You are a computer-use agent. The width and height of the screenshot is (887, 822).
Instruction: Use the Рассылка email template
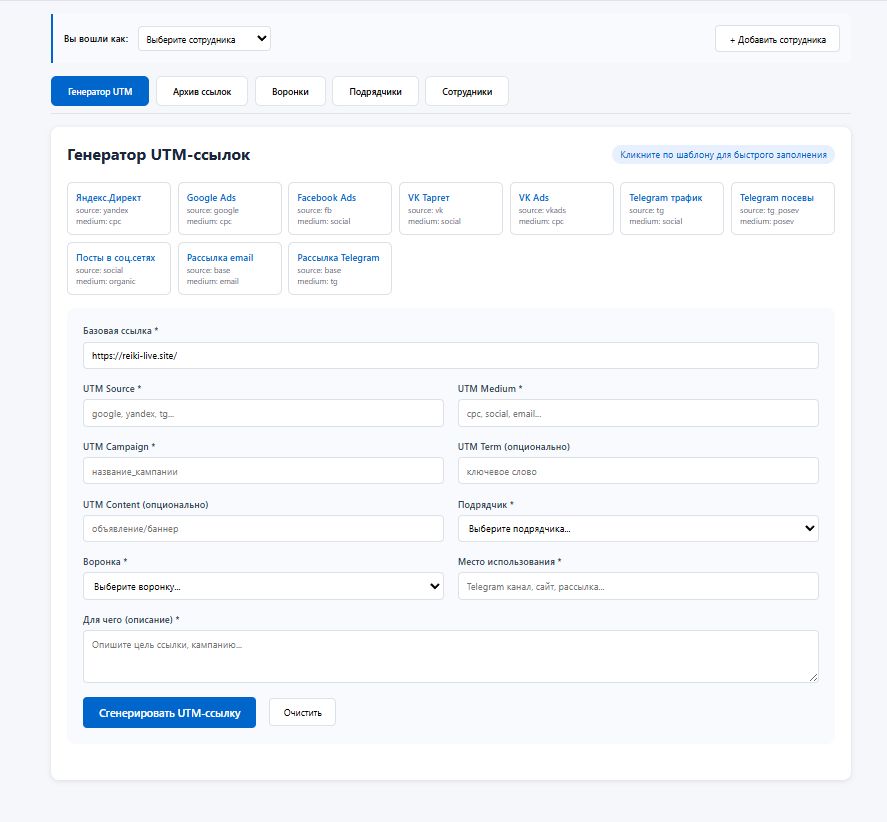point(229,268)
